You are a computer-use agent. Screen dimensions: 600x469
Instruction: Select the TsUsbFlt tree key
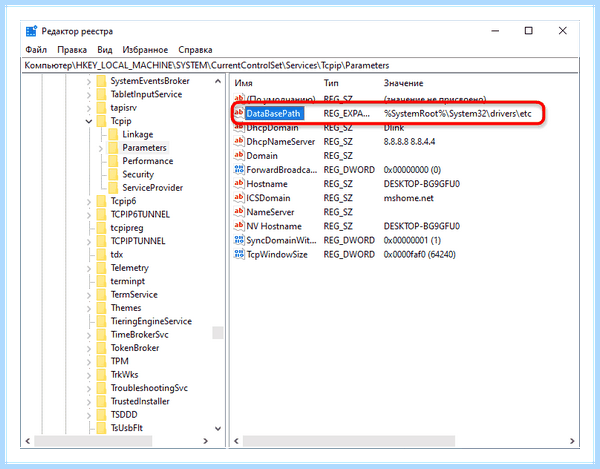(127, 428)
